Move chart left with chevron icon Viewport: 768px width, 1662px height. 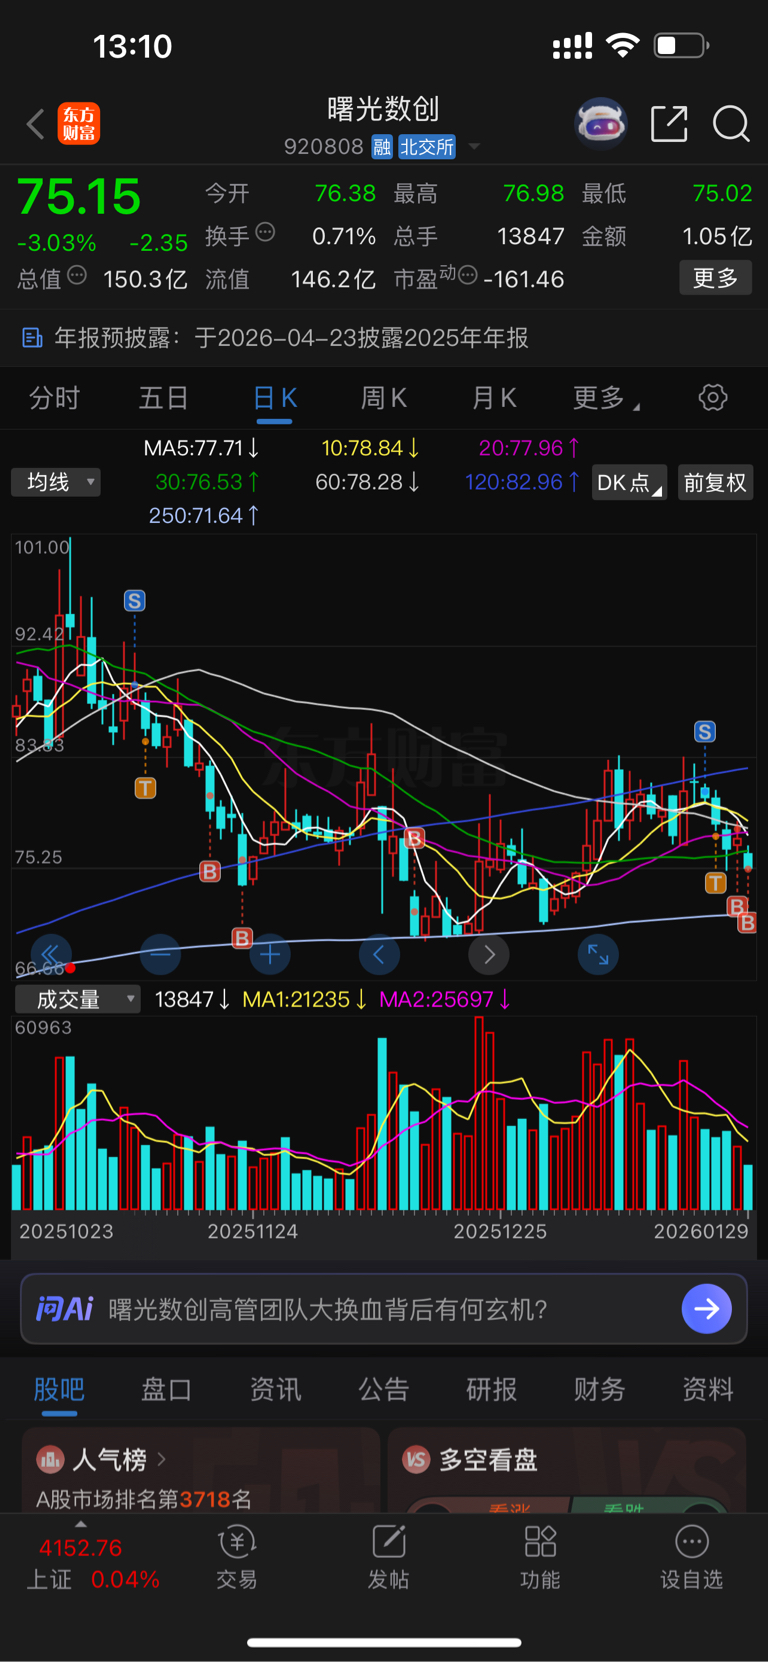pyautogui.click(x=379, y=954)
